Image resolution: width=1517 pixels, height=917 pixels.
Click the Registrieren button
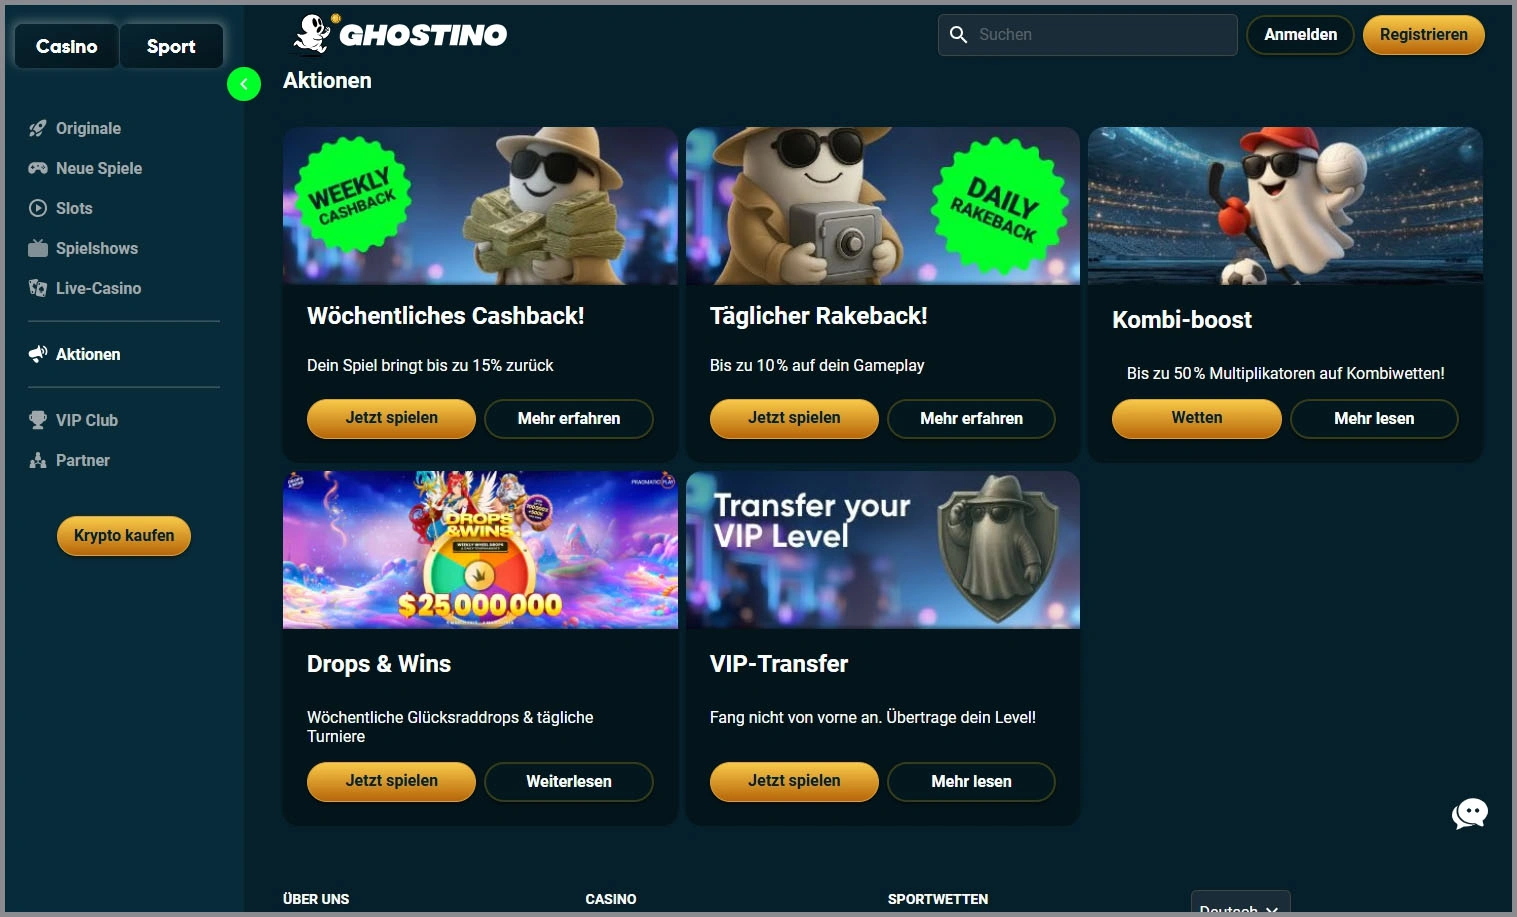tap(1424, 35)
